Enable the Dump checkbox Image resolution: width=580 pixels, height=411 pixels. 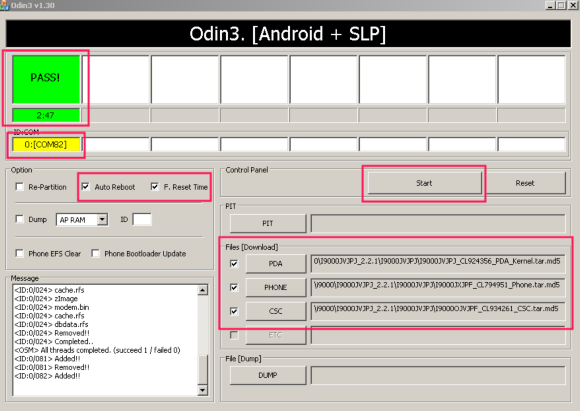coord(19,219)
